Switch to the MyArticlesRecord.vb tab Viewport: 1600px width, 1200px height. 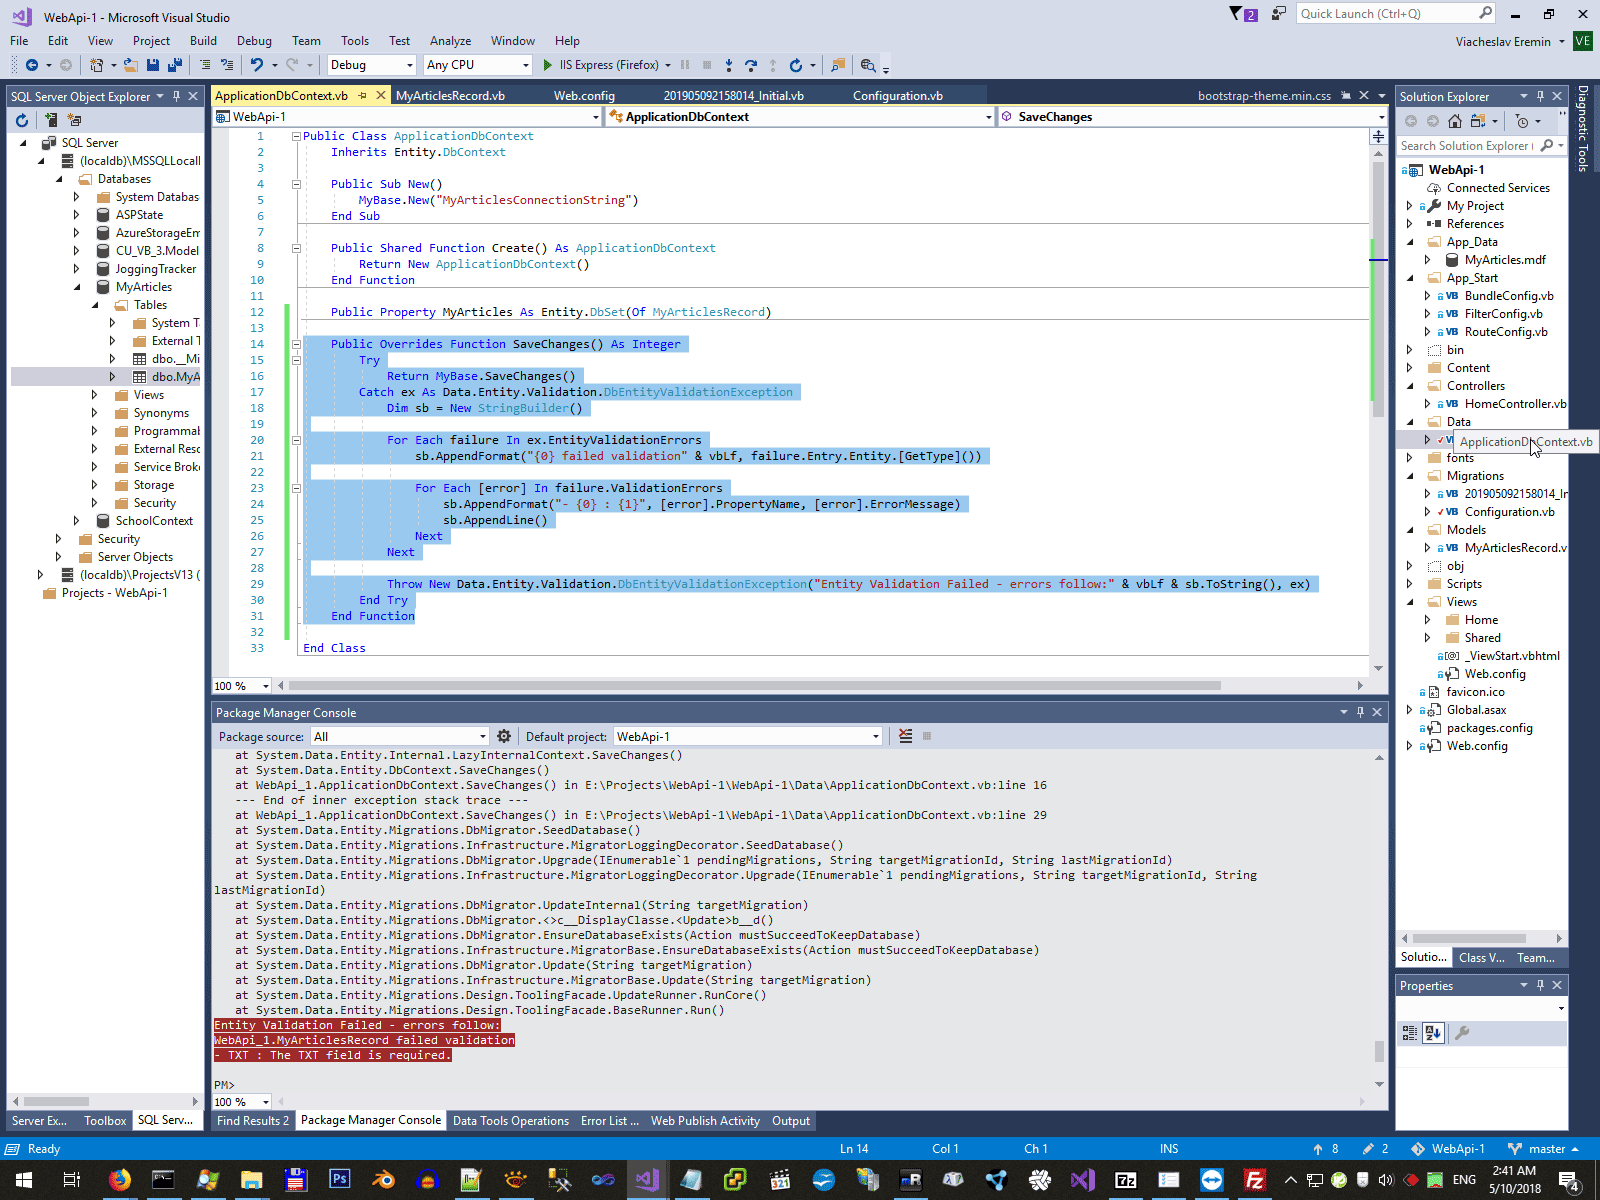point(450,96)
